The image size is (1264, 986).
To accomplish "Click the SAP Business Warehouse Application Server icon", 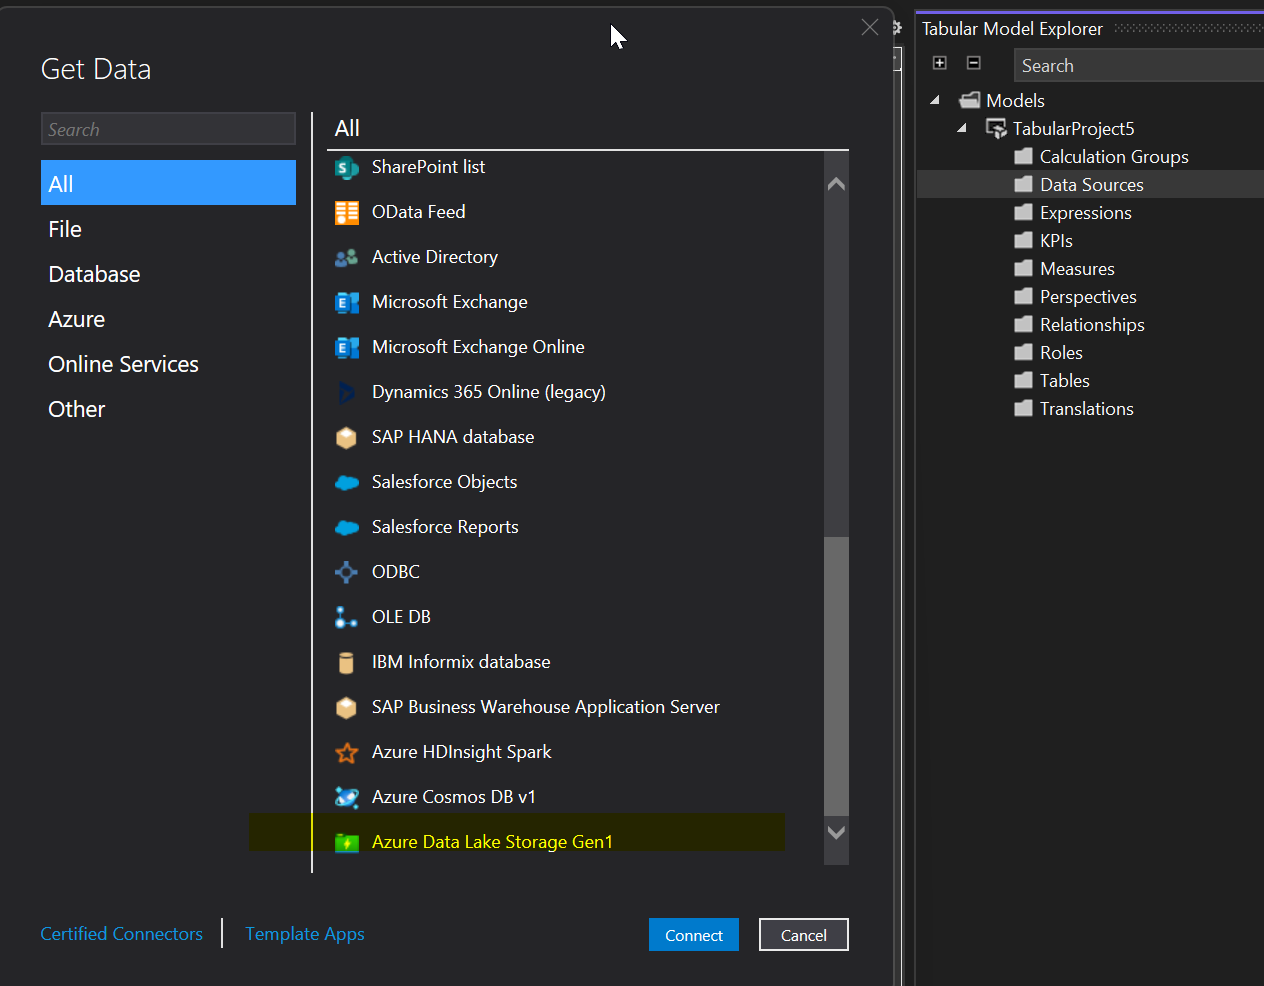I will tap(346, 707).
